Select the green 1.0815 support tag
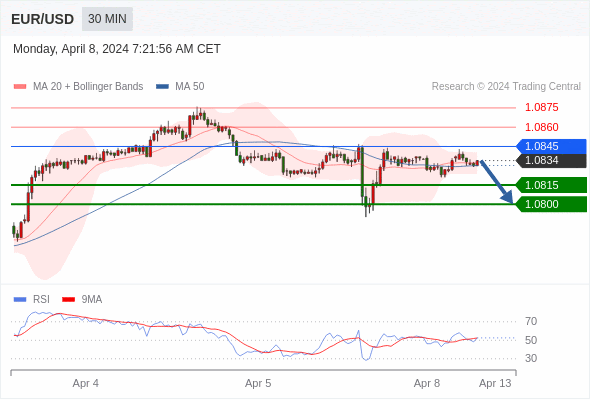Image resolution: width=590 pixels, height=400 pixels. tap(551, 185)
